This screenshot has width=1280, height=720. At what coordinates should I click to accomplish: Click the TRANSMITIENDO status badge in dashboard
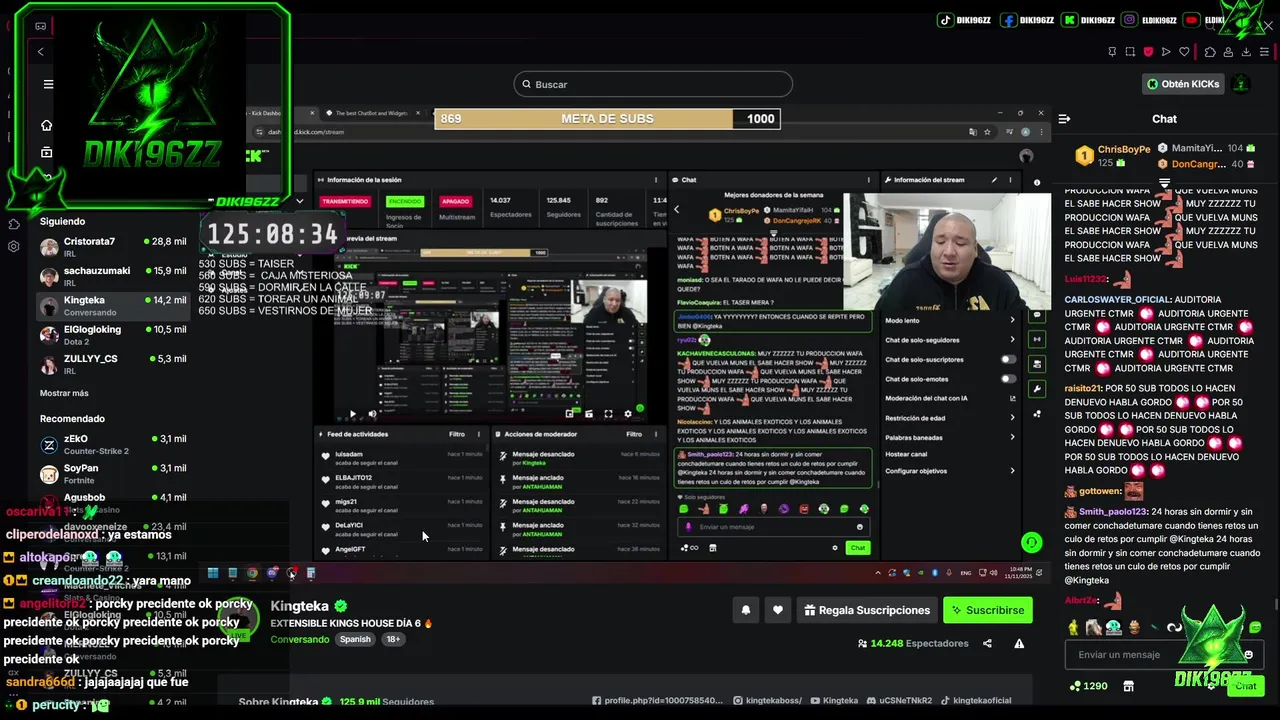tap(344, 201)
